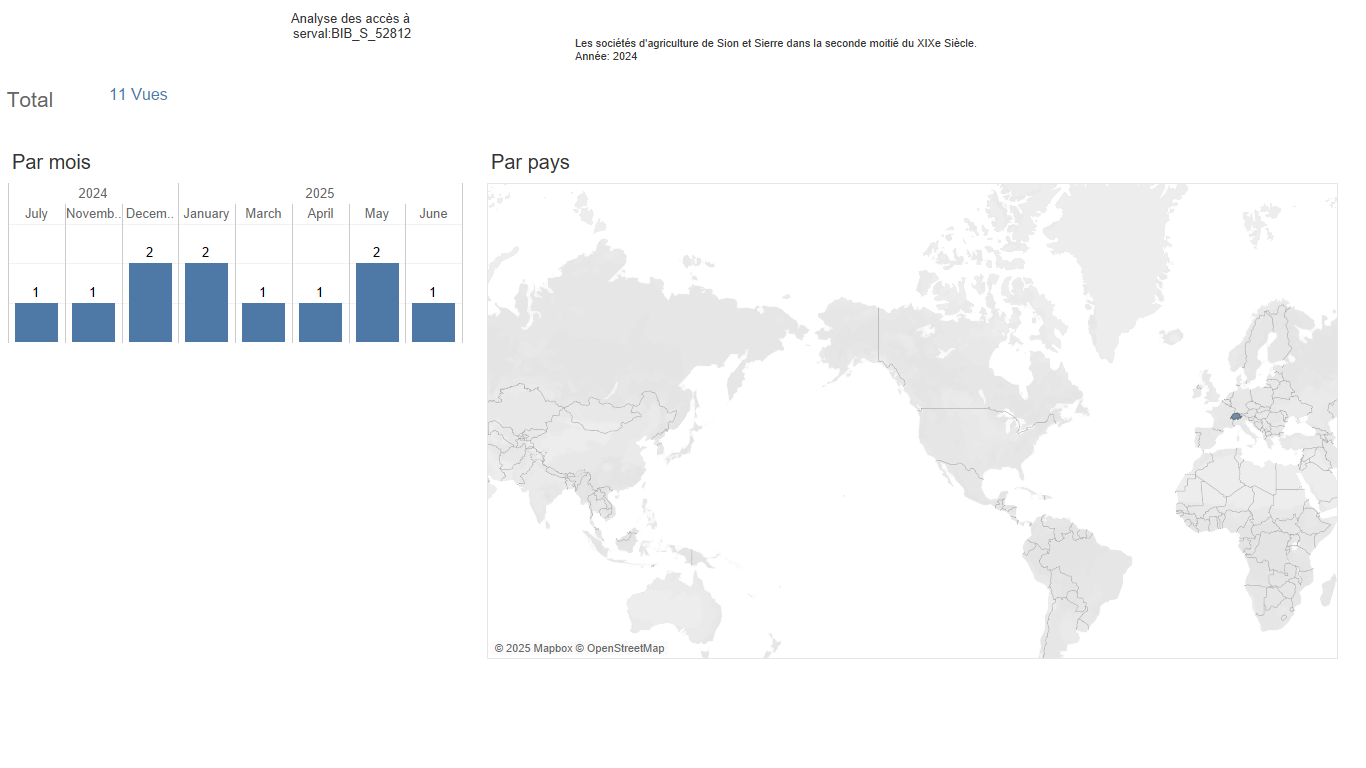Viewport: 1366px width, 768px height.
Task: Open the Mapbox attribution link
Action: pyautogui.click(x=533, y=648)
